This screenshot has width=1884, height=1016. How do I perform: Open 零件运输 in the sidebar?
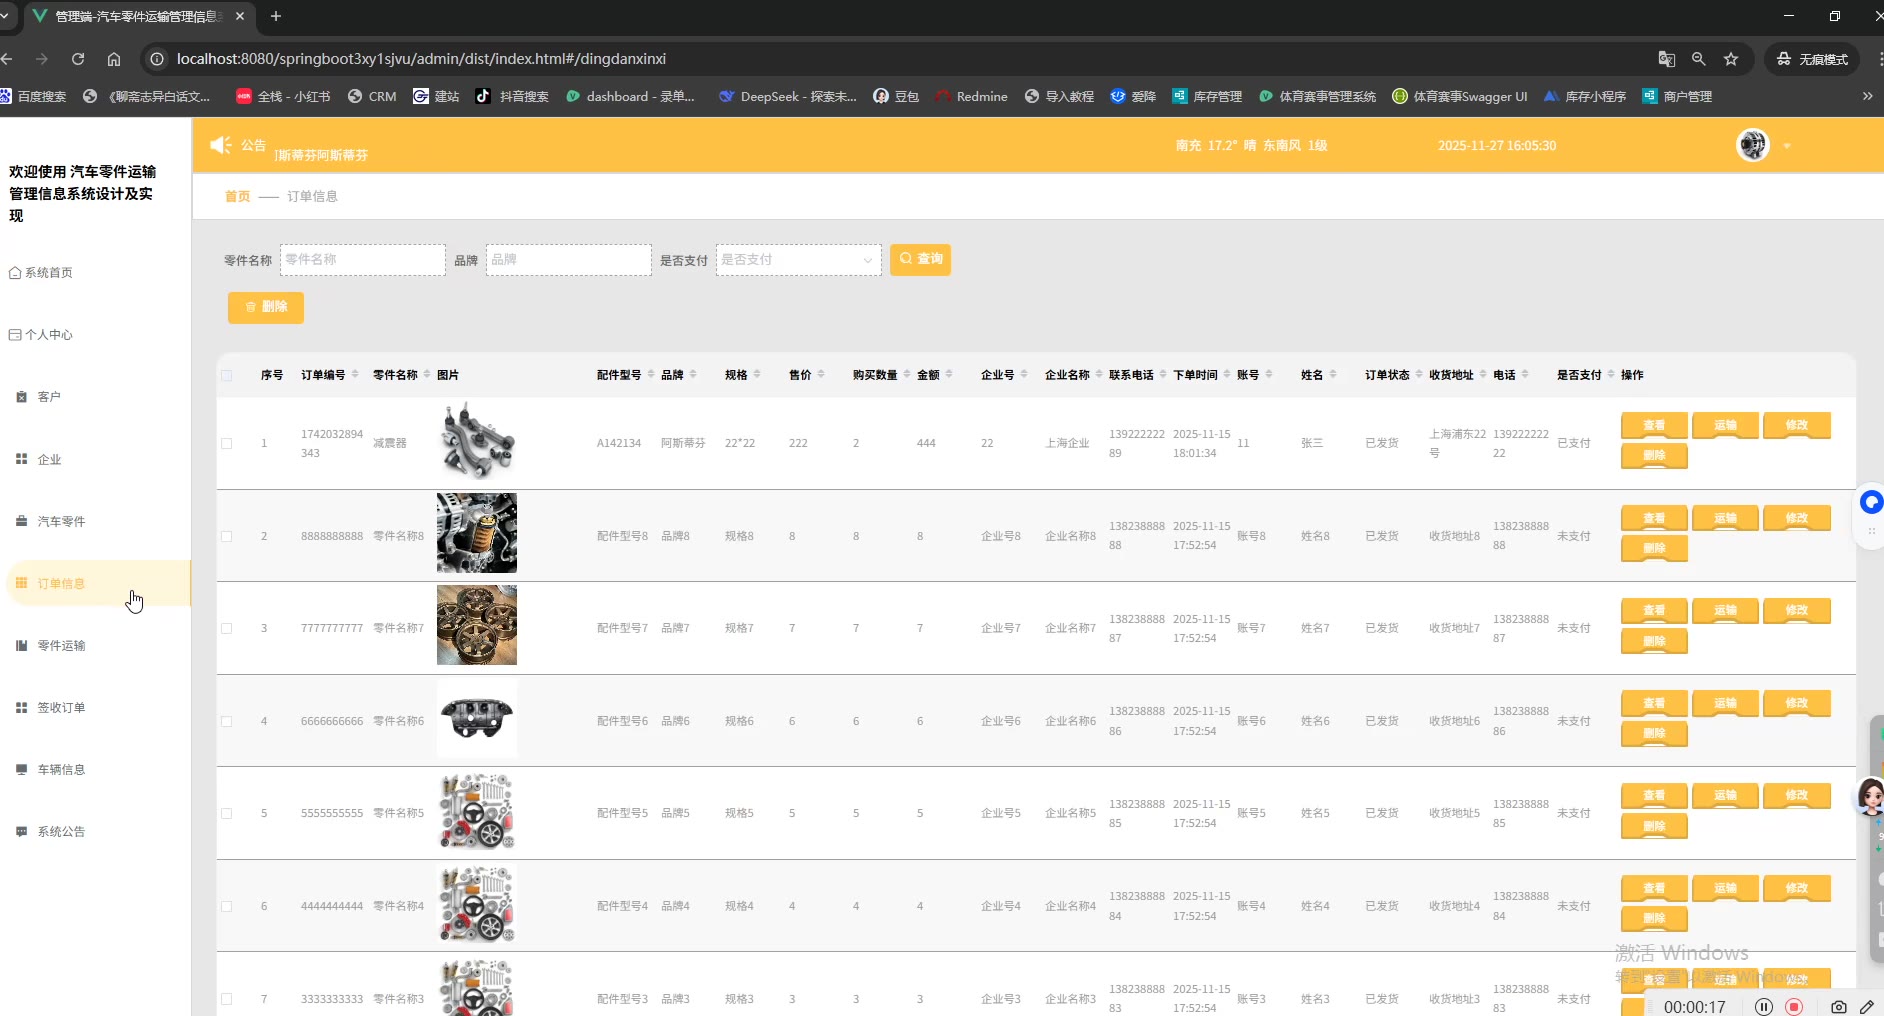[61, 646]
